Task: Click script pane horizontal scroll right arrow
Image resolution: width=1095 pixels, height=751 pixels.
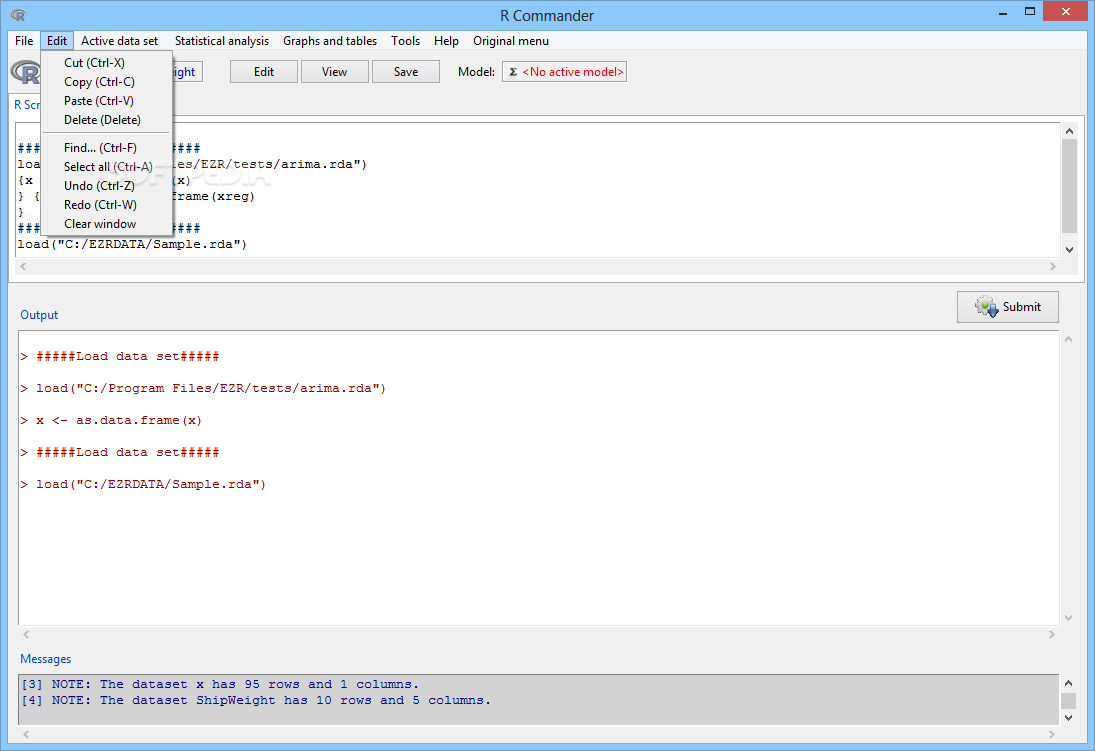Action: (1053, 266)
